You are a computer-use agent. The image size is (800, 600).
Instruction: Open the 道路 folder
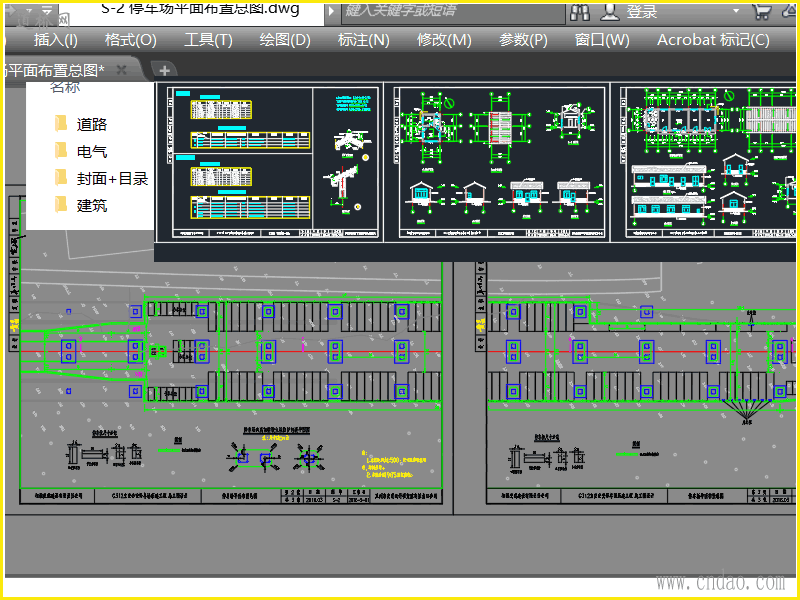81,124
